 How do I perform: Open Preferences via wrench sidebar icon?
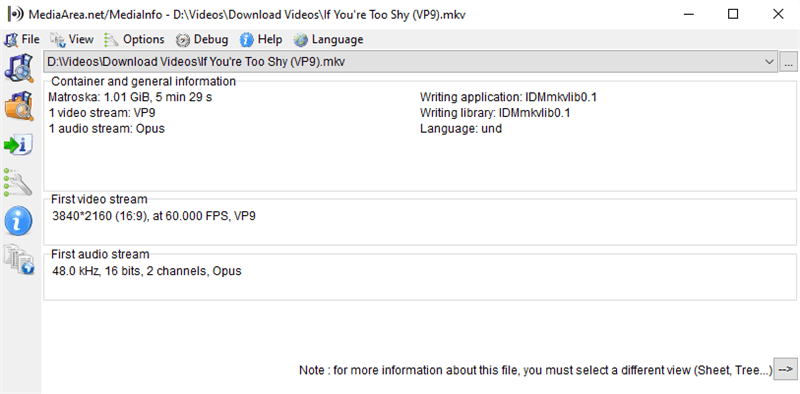(x=19, y=182)
